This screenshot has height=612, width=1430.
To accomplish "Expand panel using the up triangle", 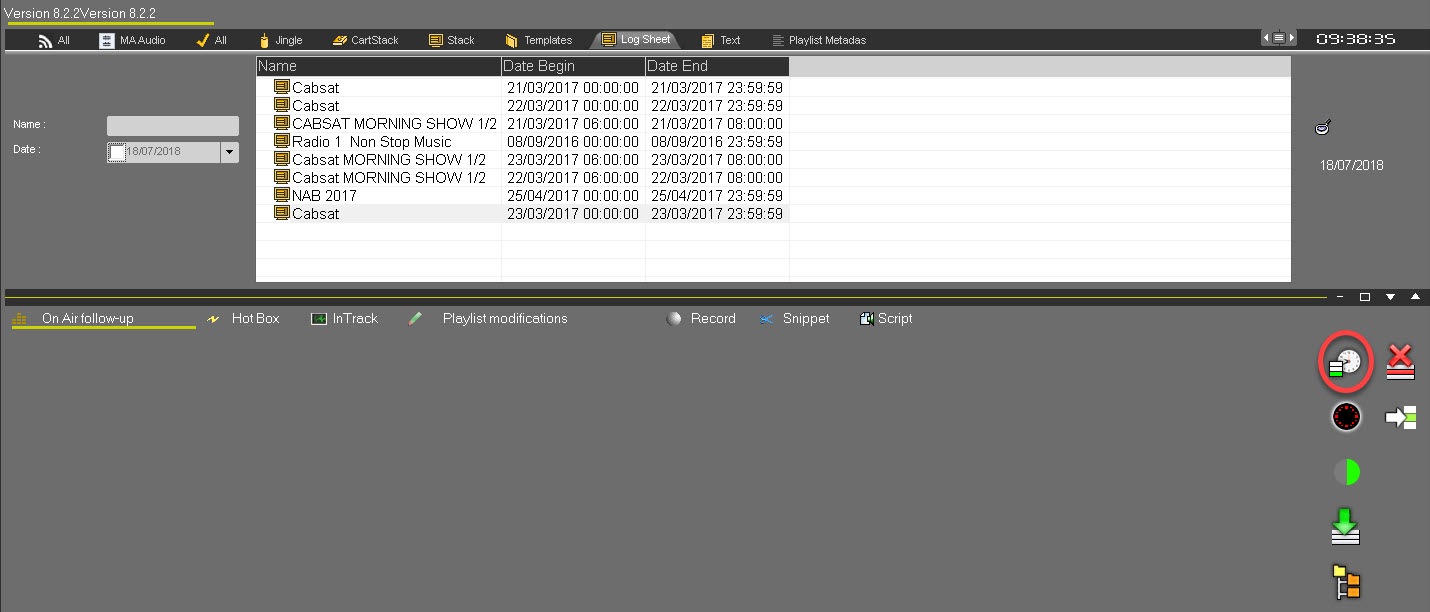I will point(1415,297).
